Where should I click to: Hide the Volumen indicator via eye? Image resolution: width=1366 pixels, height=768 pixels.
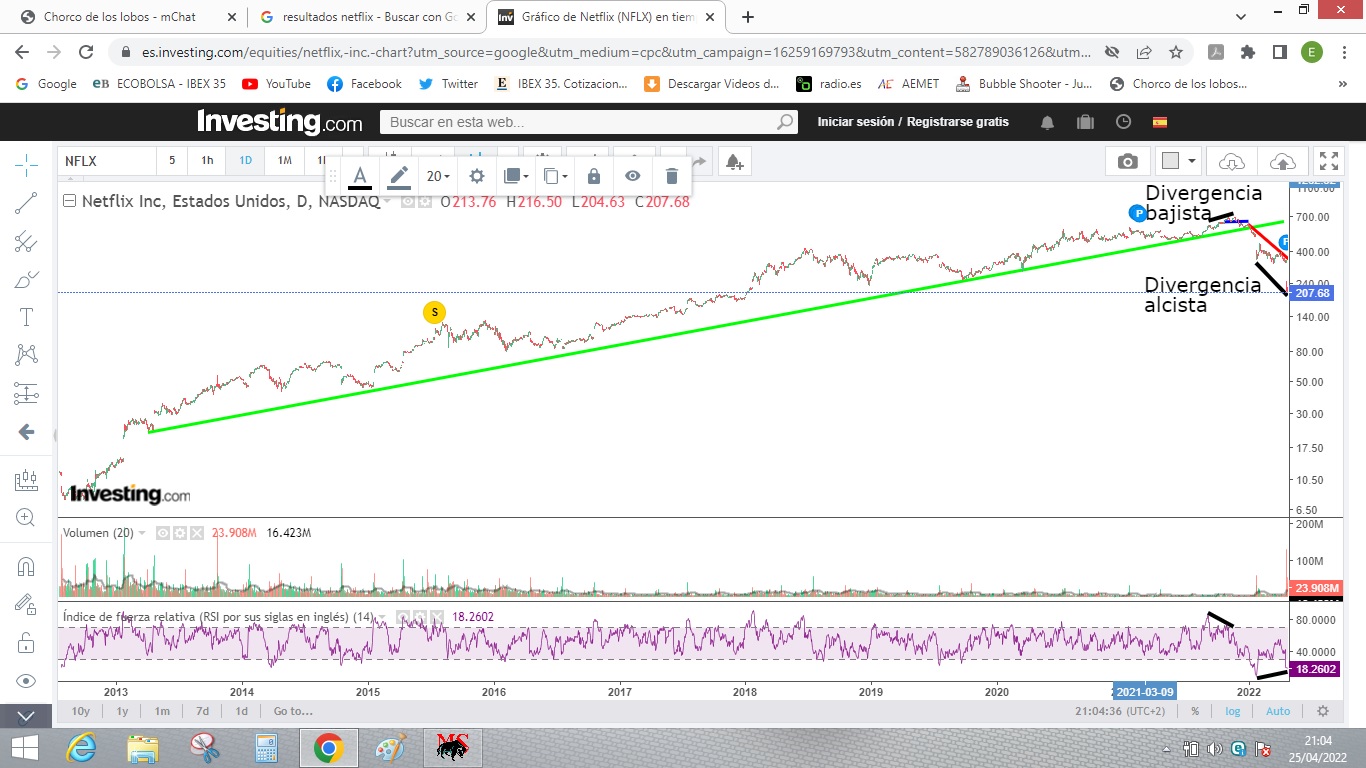(164, 533)
